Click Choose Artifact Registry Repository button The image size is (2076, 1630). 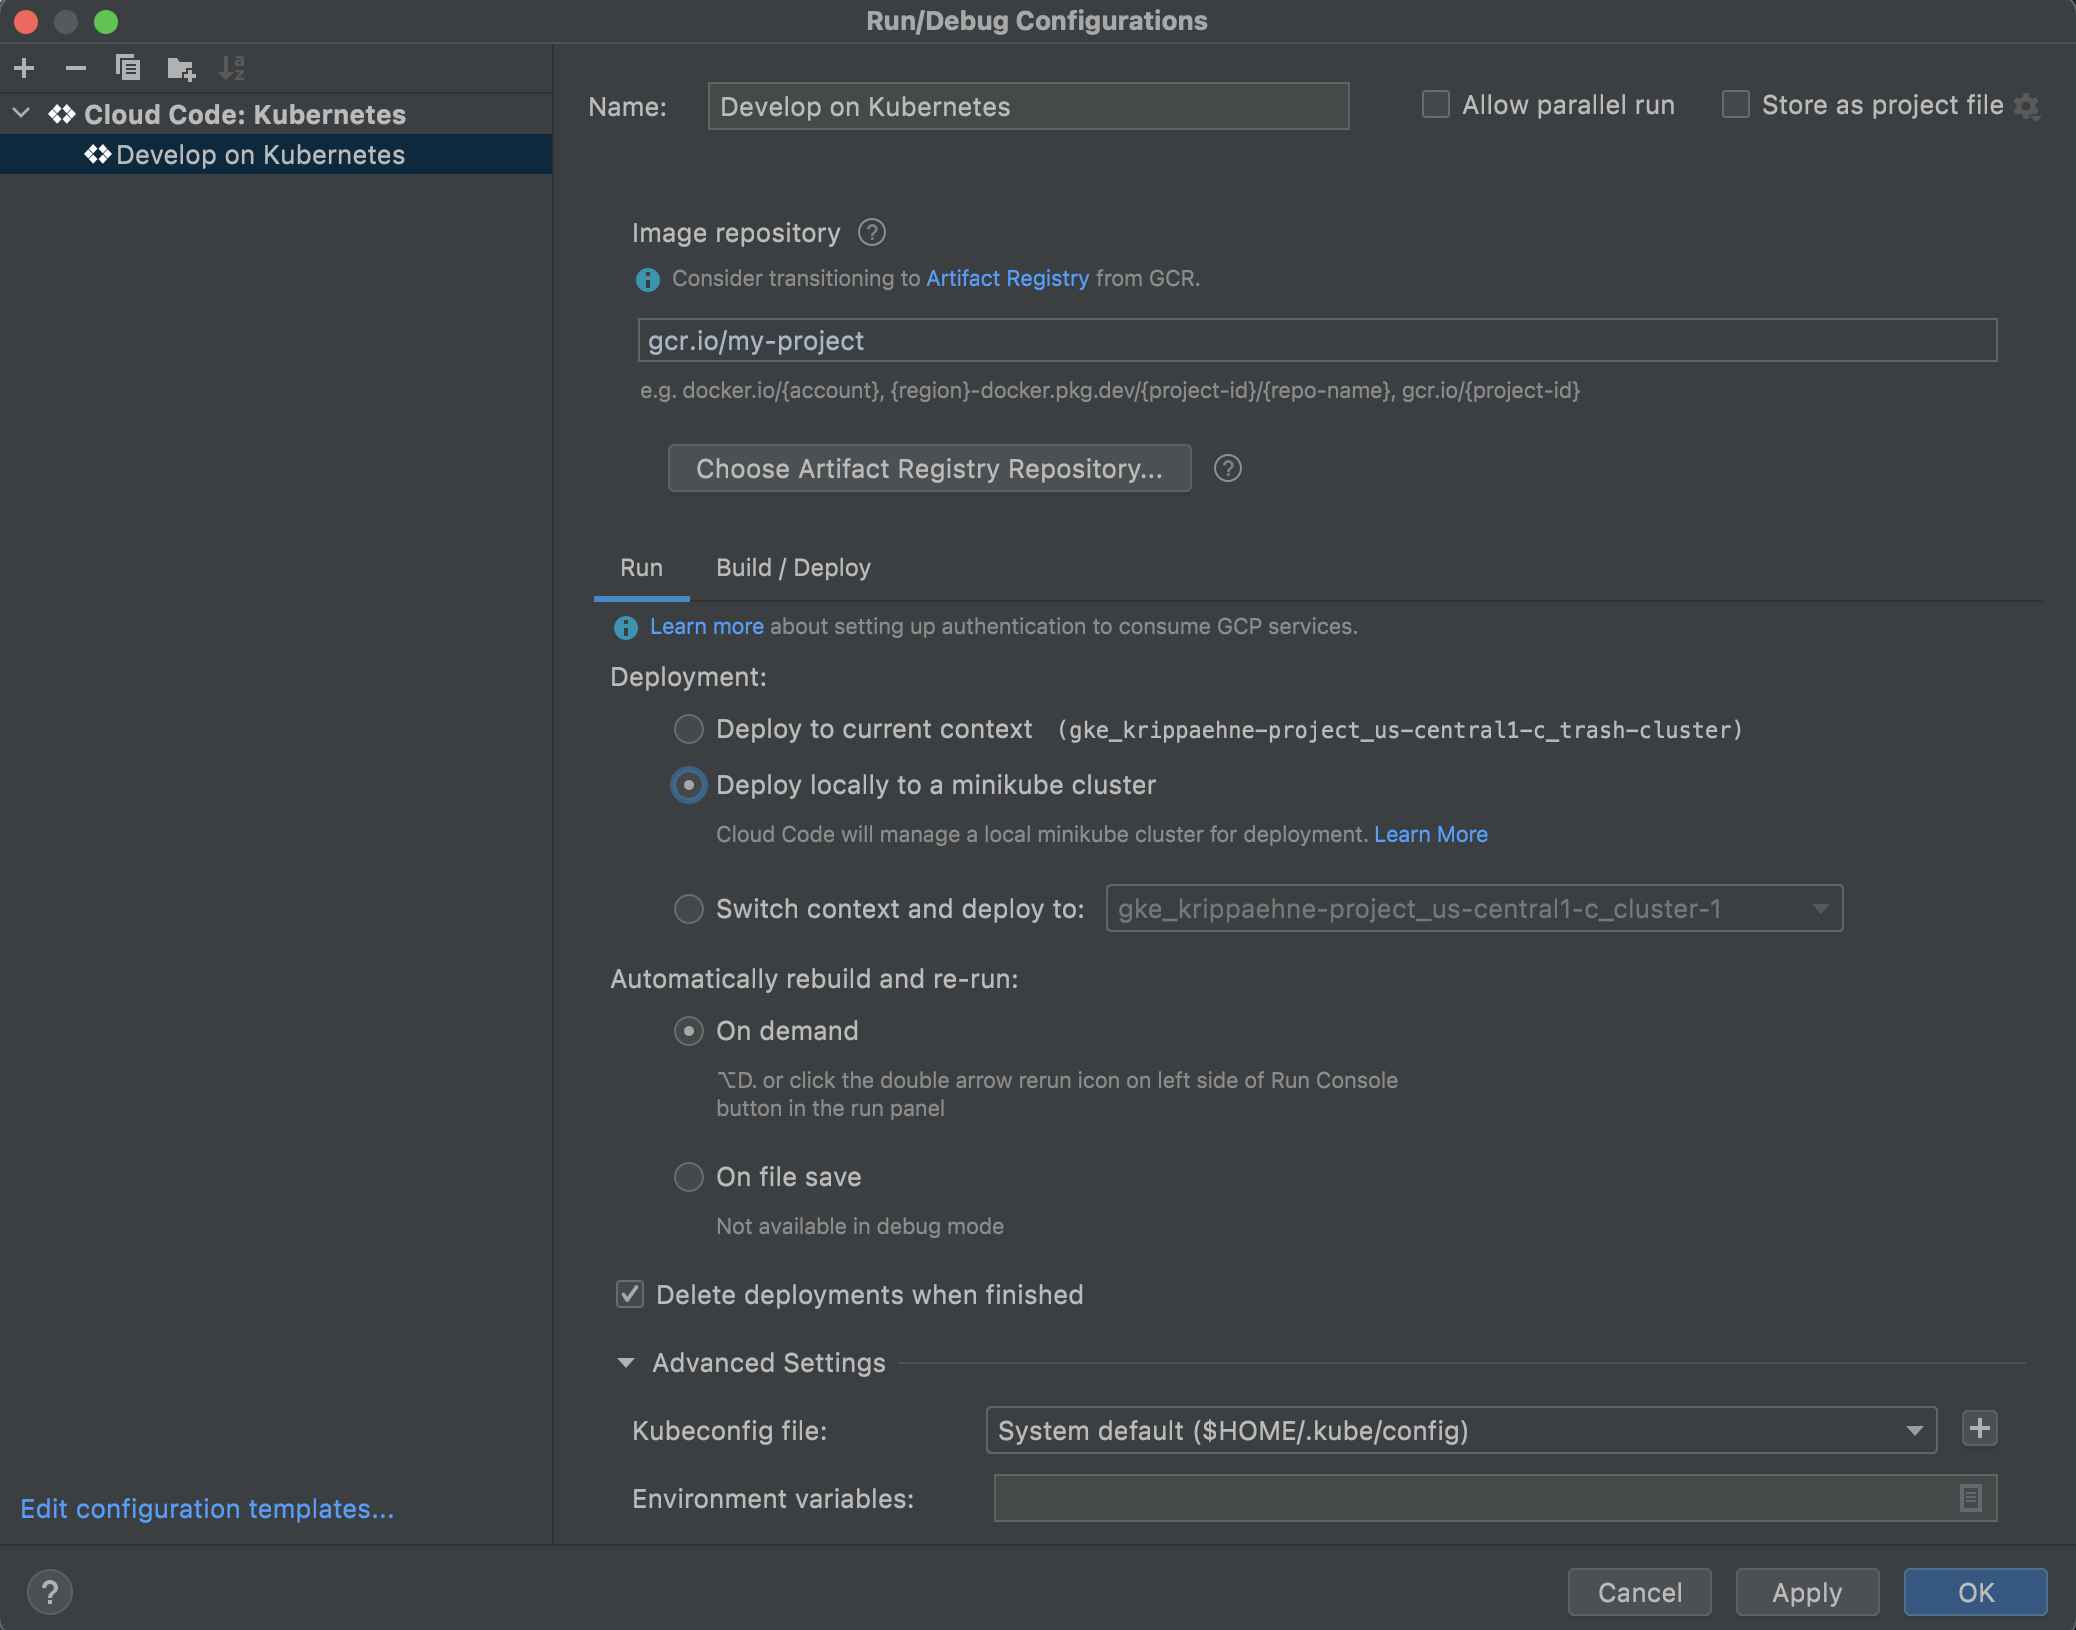(x=929, y=468)
